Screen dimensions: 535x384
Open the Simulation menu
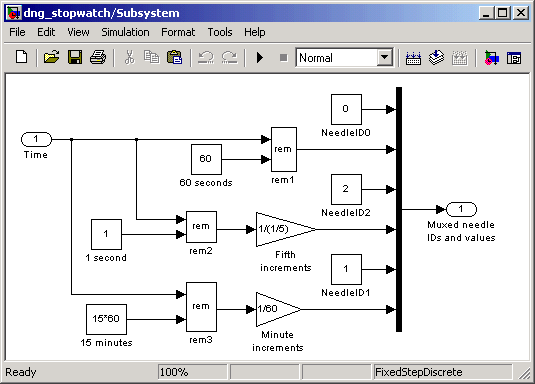click(x=125, y=32)
